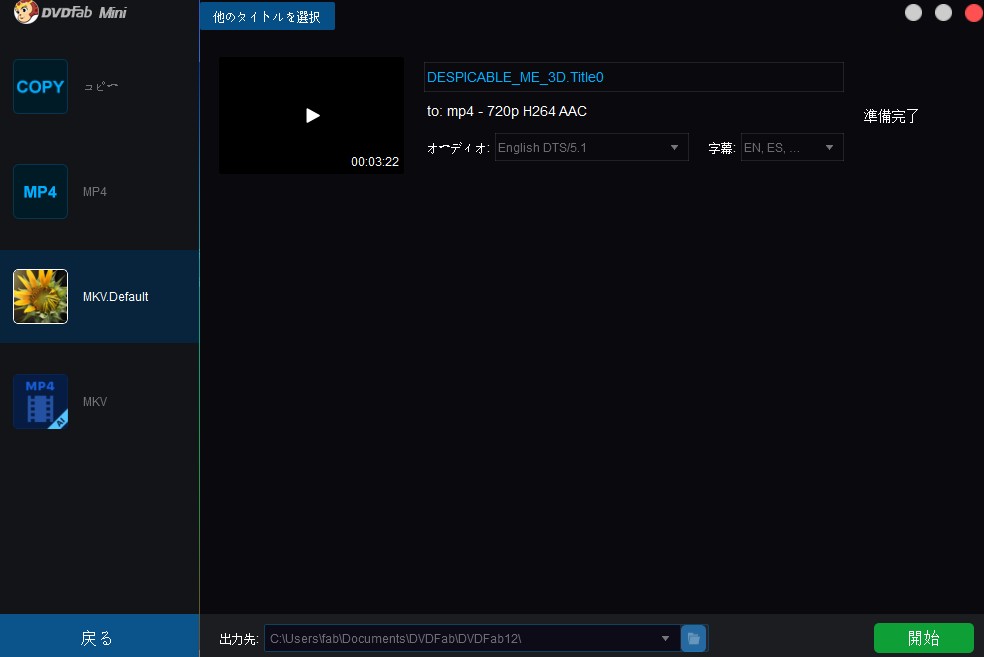Click the first gray window button

[913, 13]
